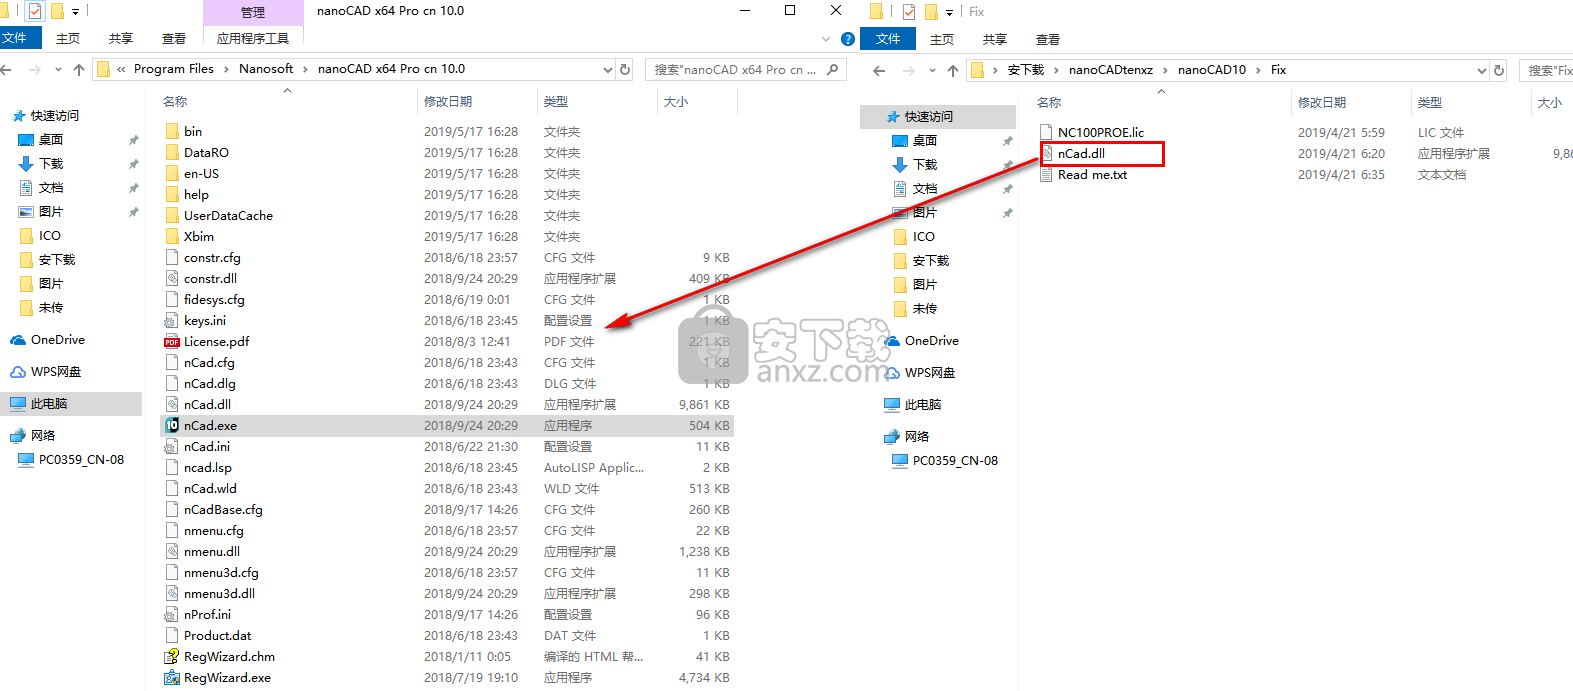
Task: Select file name Product.dat
Action: click(218, 636)
